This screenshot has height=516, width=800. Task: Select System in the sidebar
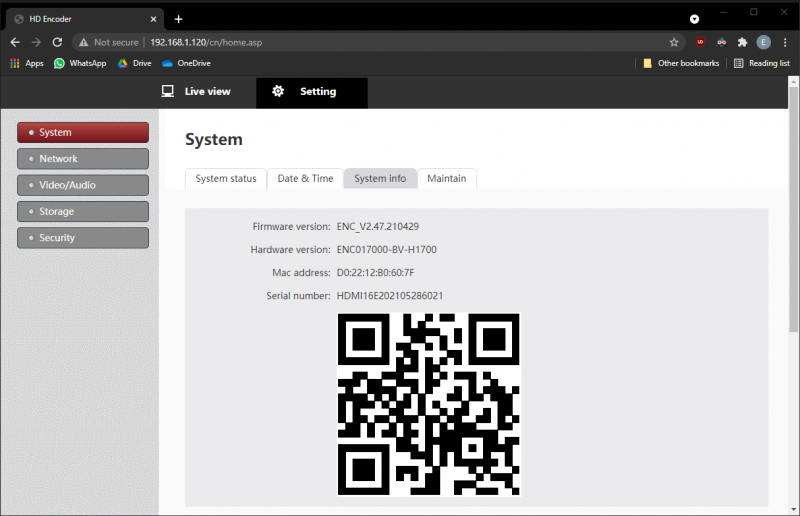click(83, 132)
